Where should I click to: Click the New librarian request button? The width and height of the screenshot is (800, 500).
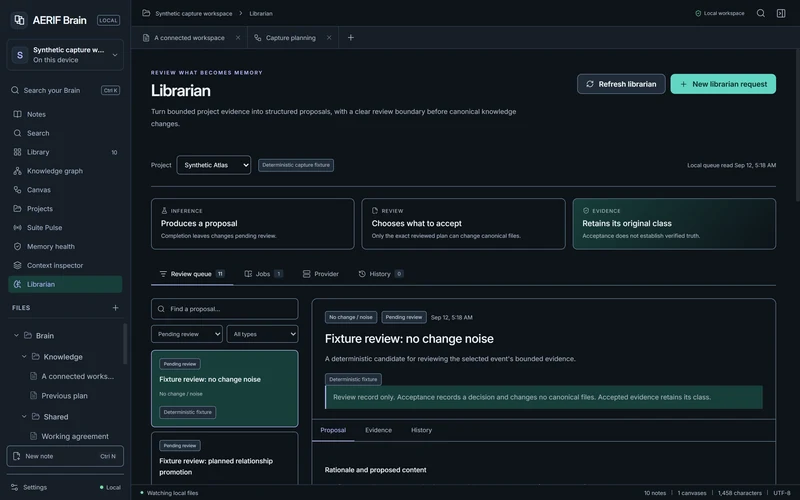(723, 84)
